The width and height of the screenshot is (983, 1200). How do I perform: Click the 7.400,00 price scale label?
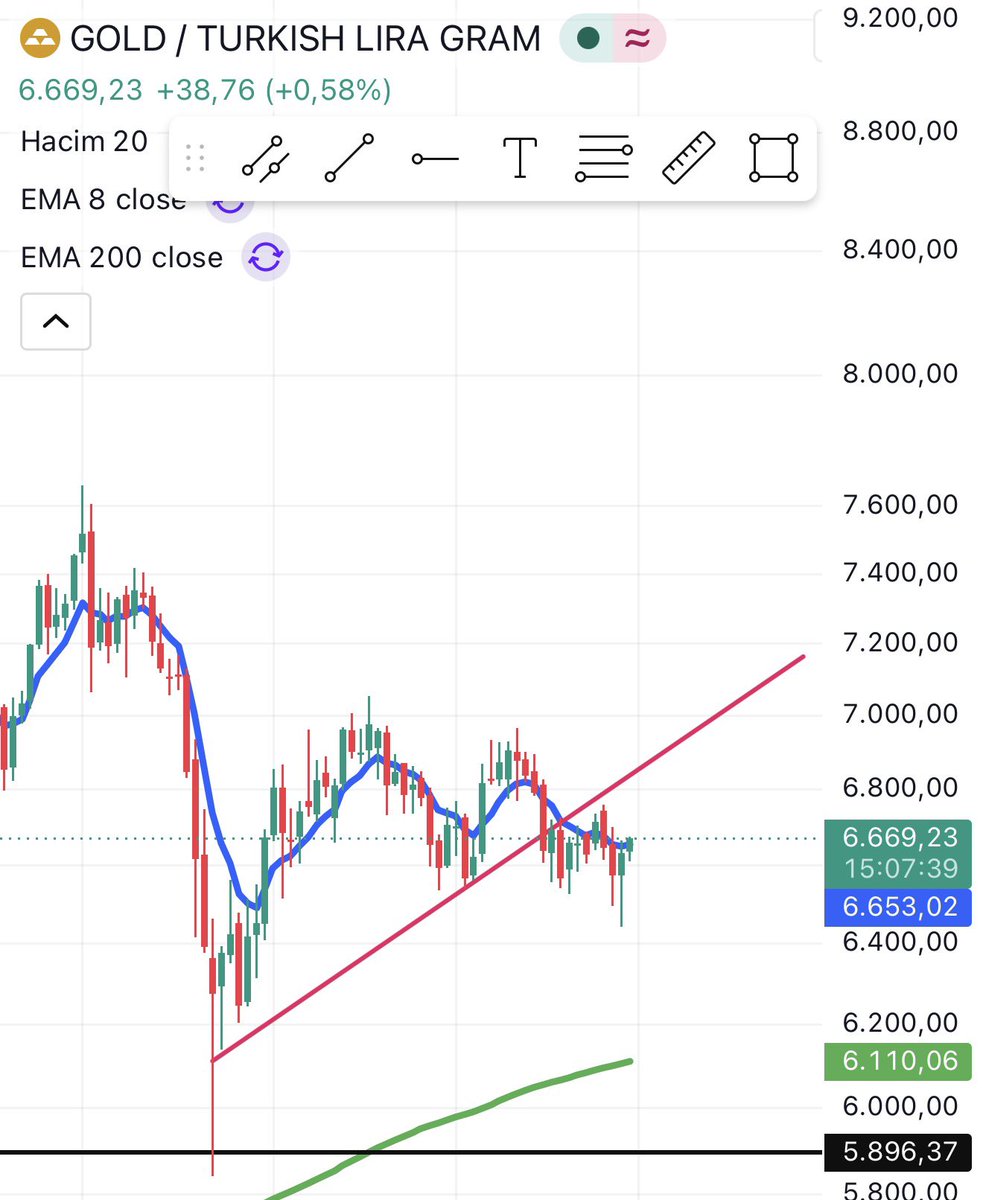901,573
